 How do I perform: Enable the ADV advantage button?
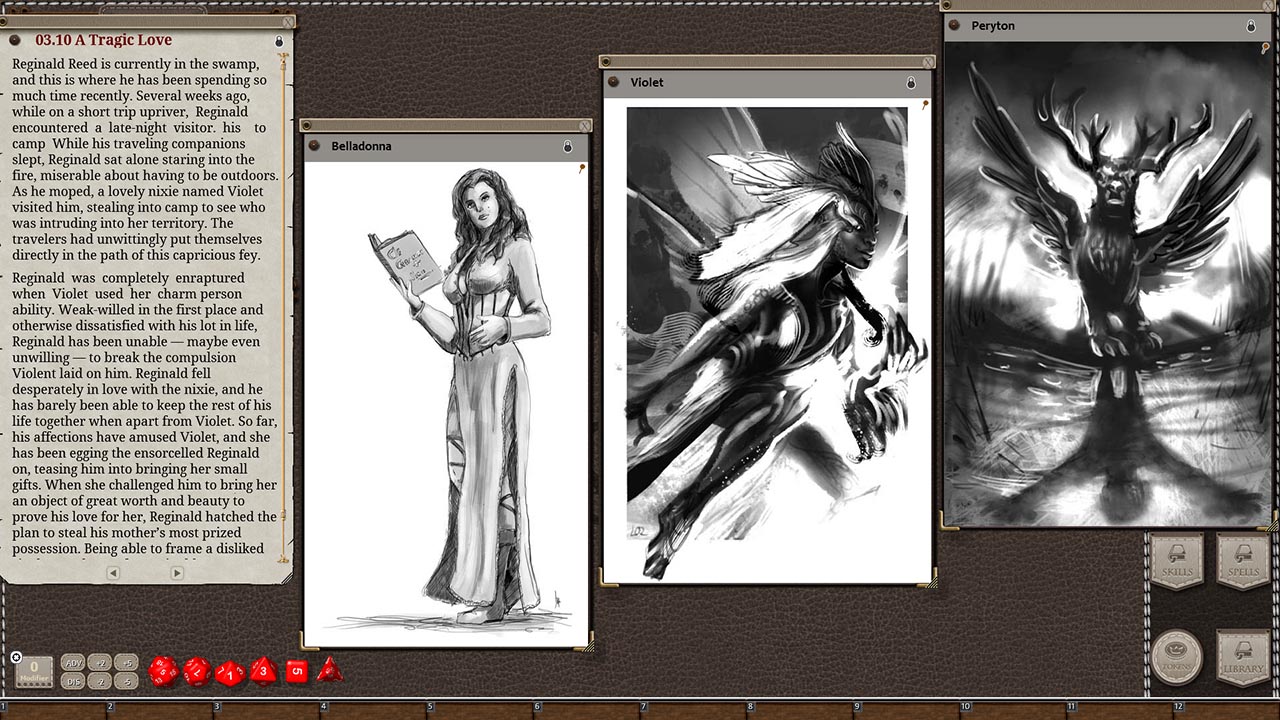point(73,662)
